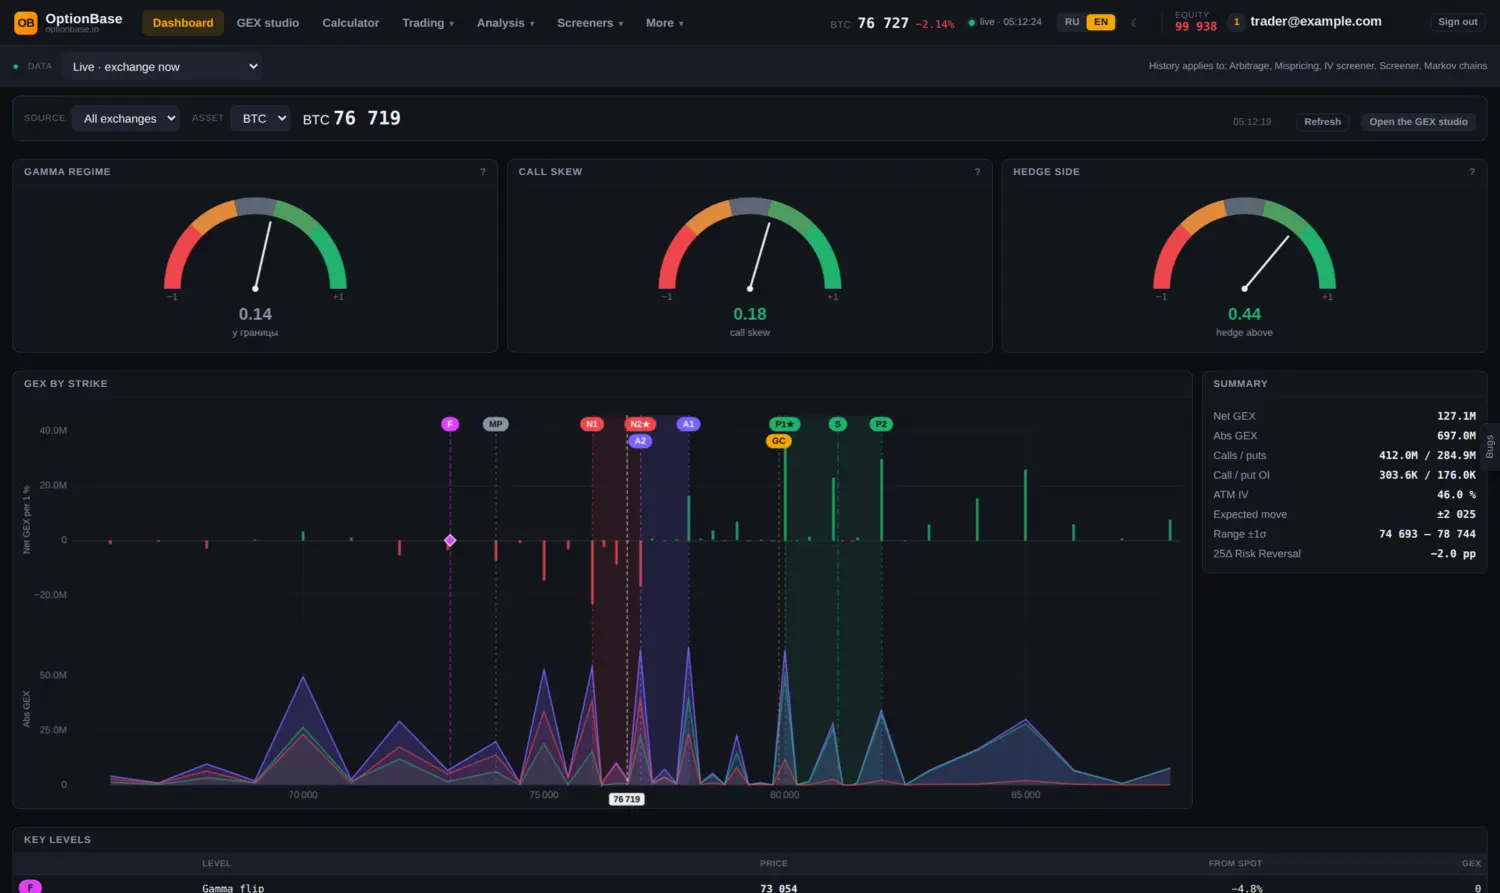Click the Range ±1σ value 74 693 – 78 744

coord(1427,534)
